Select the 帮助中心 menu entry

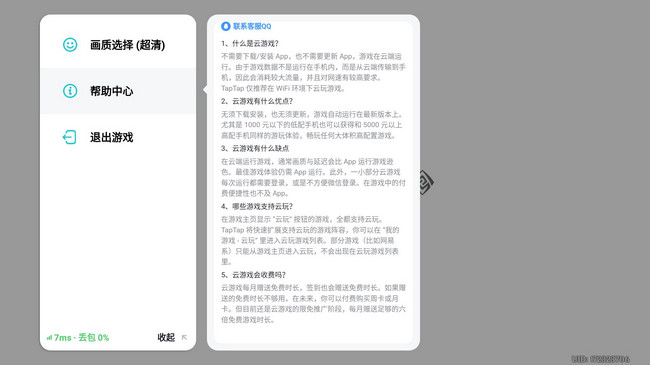tap(118, 91)
